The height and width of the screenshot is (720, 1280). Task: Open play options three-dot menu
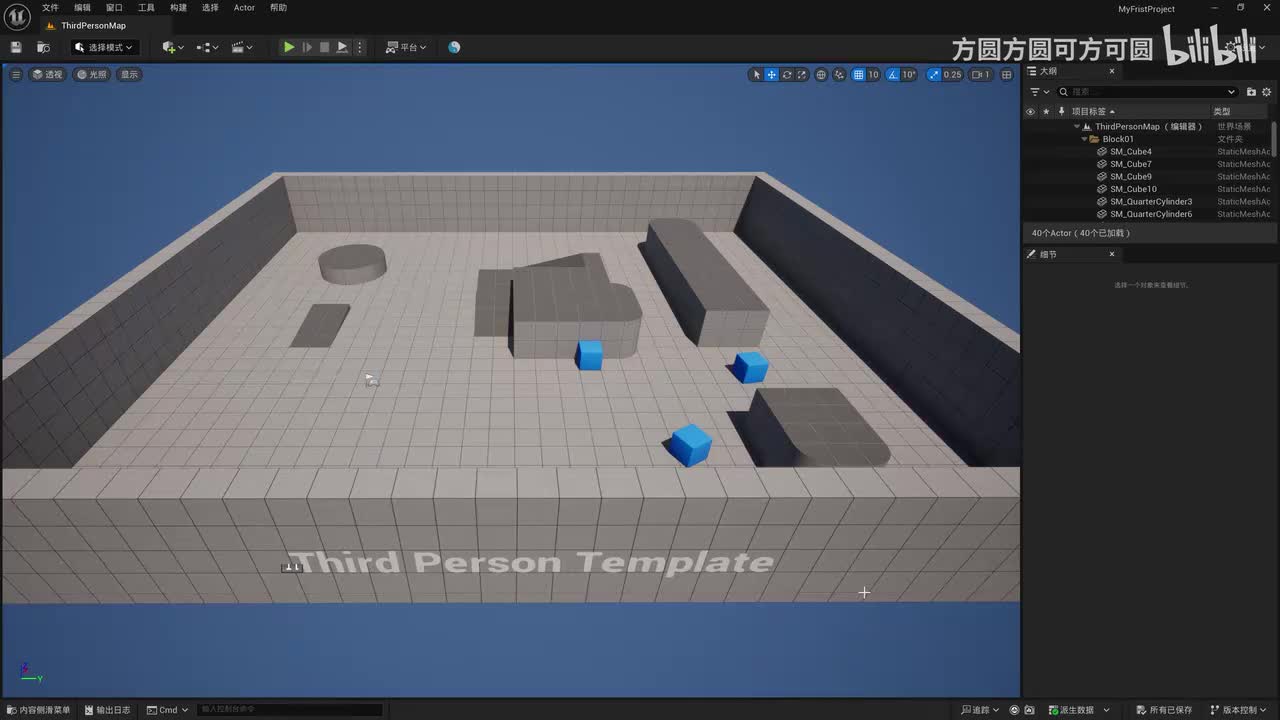point(360,47)
